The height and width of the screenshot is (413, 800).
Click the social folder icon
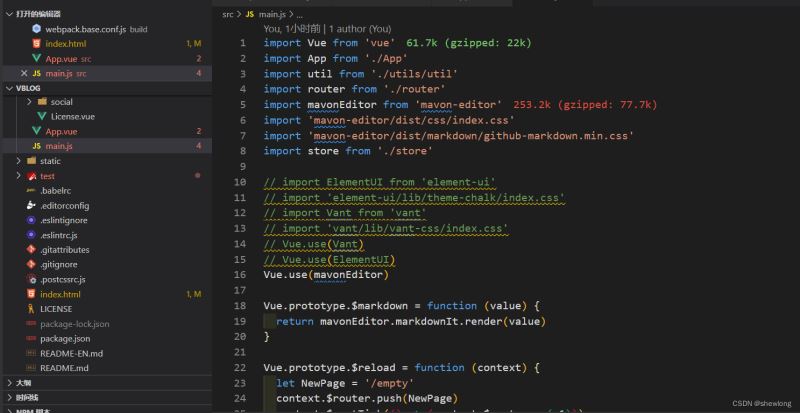click(42, 102)
